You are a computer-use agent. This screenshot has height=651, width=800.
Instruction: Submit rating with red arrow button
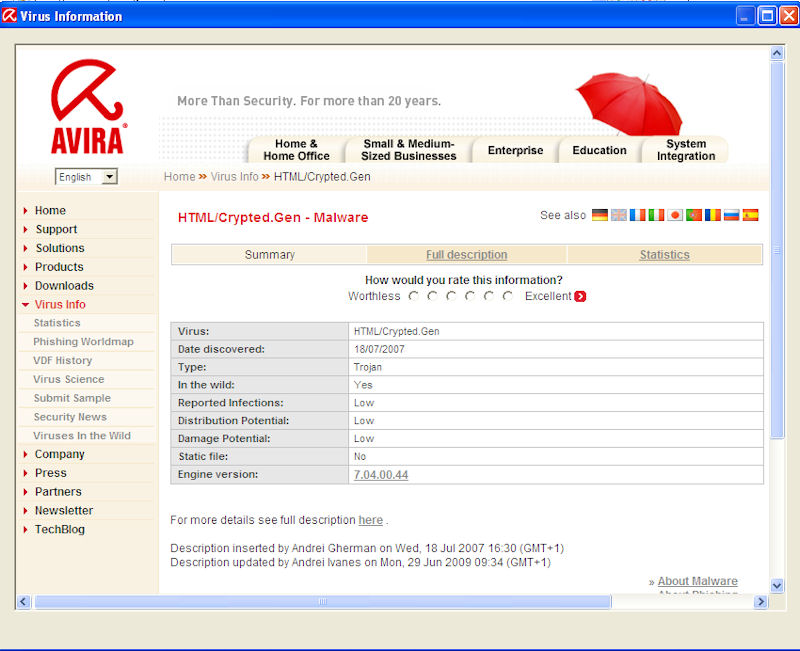(580, 296)
